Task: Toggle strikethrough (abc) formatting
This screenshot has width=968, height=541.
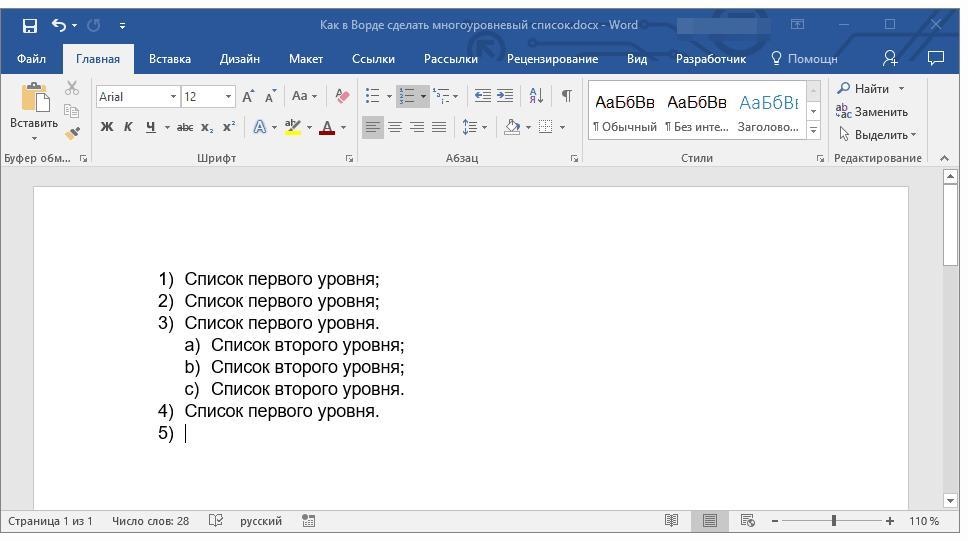Action: tap(185, 127)
